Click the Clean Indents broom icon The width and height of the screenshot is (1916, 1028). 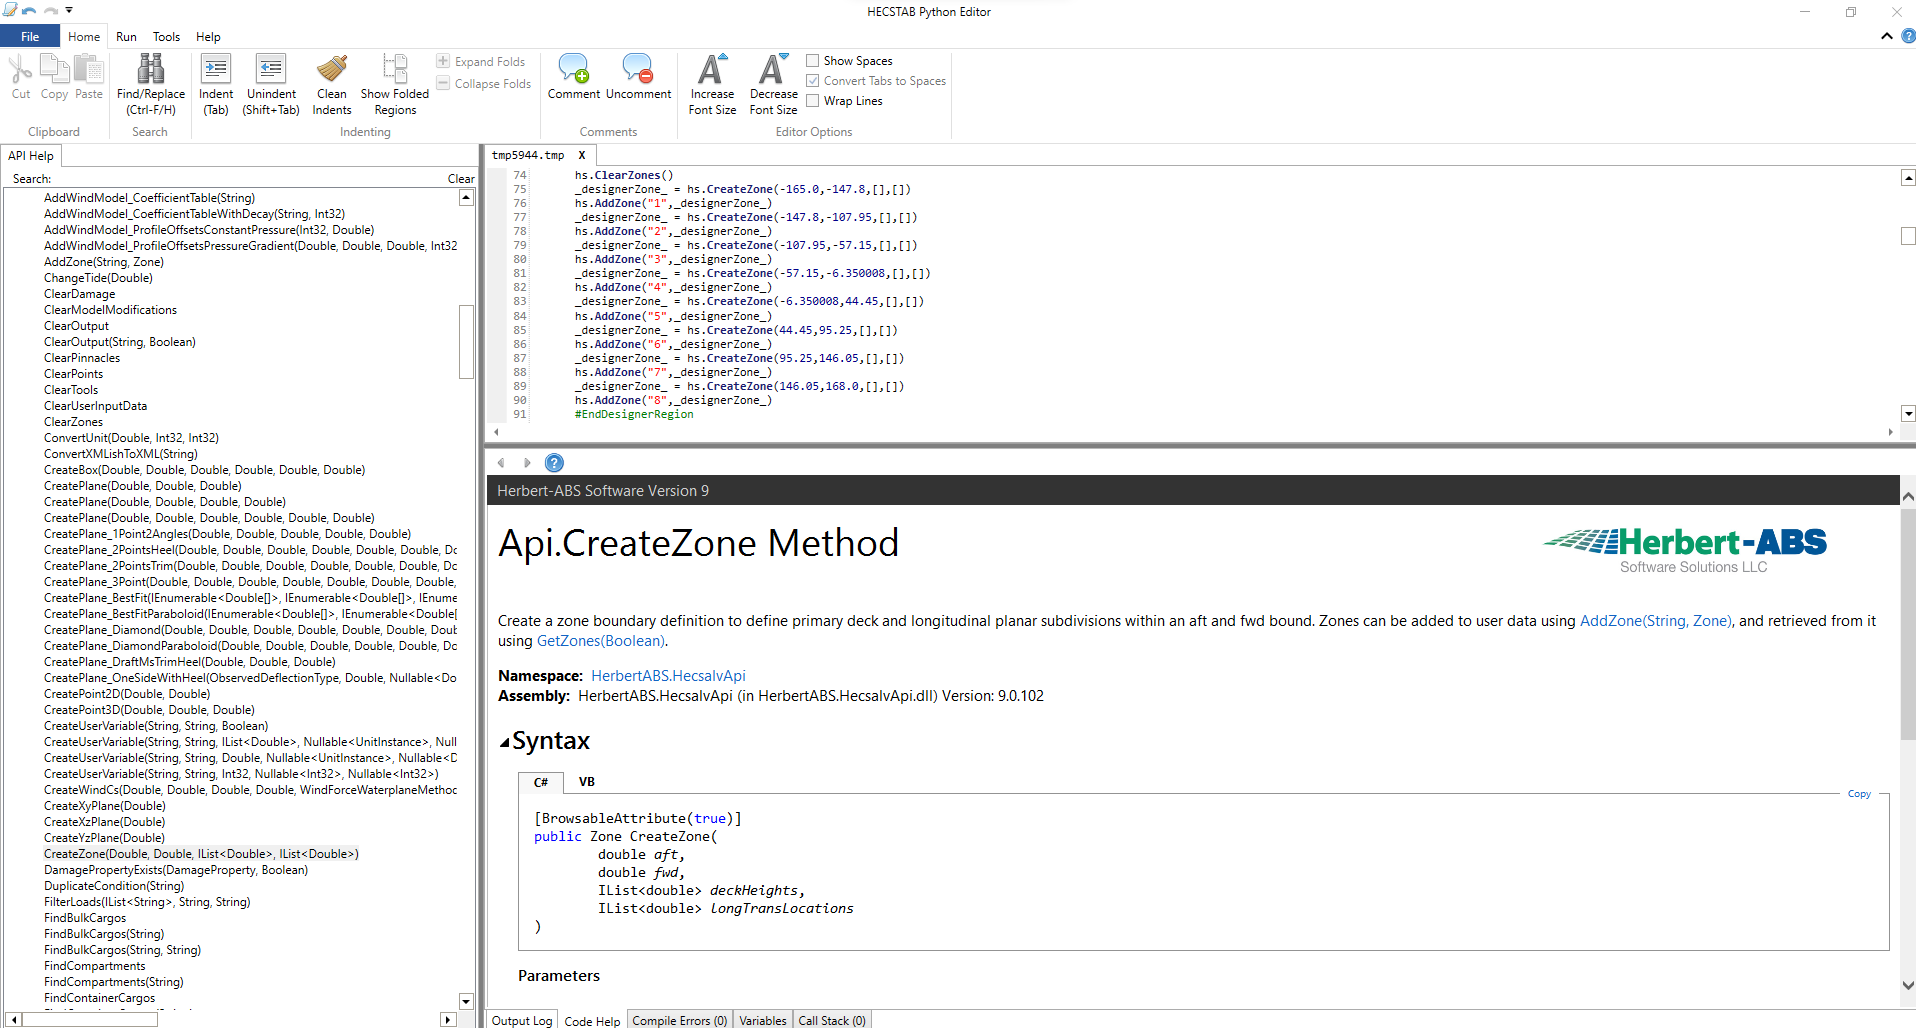(x=332, y=68)
